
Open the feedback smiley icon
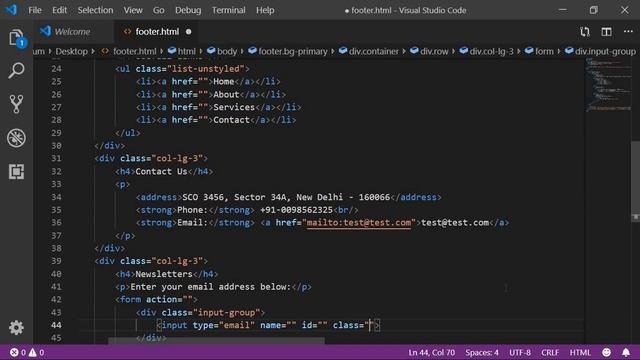607,352
